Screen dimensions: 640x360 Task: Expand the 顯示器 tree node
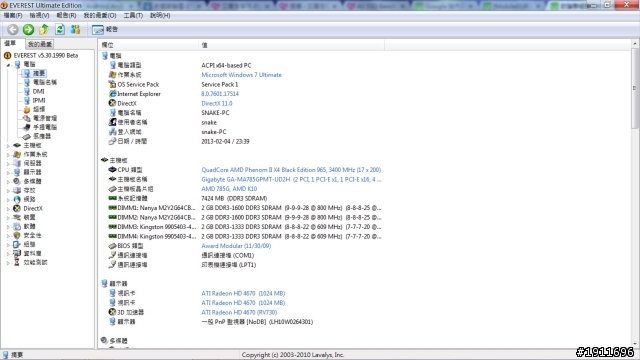pos(8,172)
